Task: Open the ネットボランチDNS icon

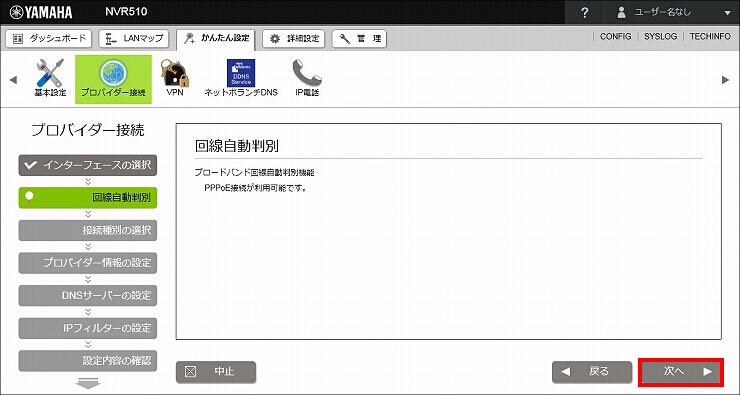Action: pyautogui.click(x=241, y=78)
